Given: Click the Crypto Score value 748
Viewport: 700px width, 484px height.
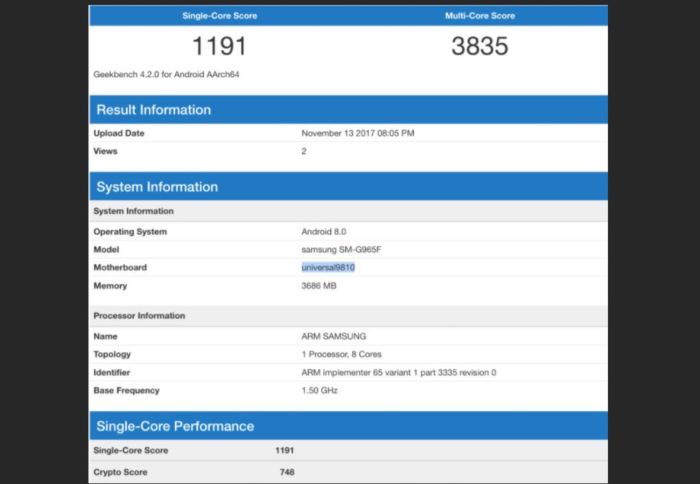Looking at the screenshot, I should tap(287, 472).
